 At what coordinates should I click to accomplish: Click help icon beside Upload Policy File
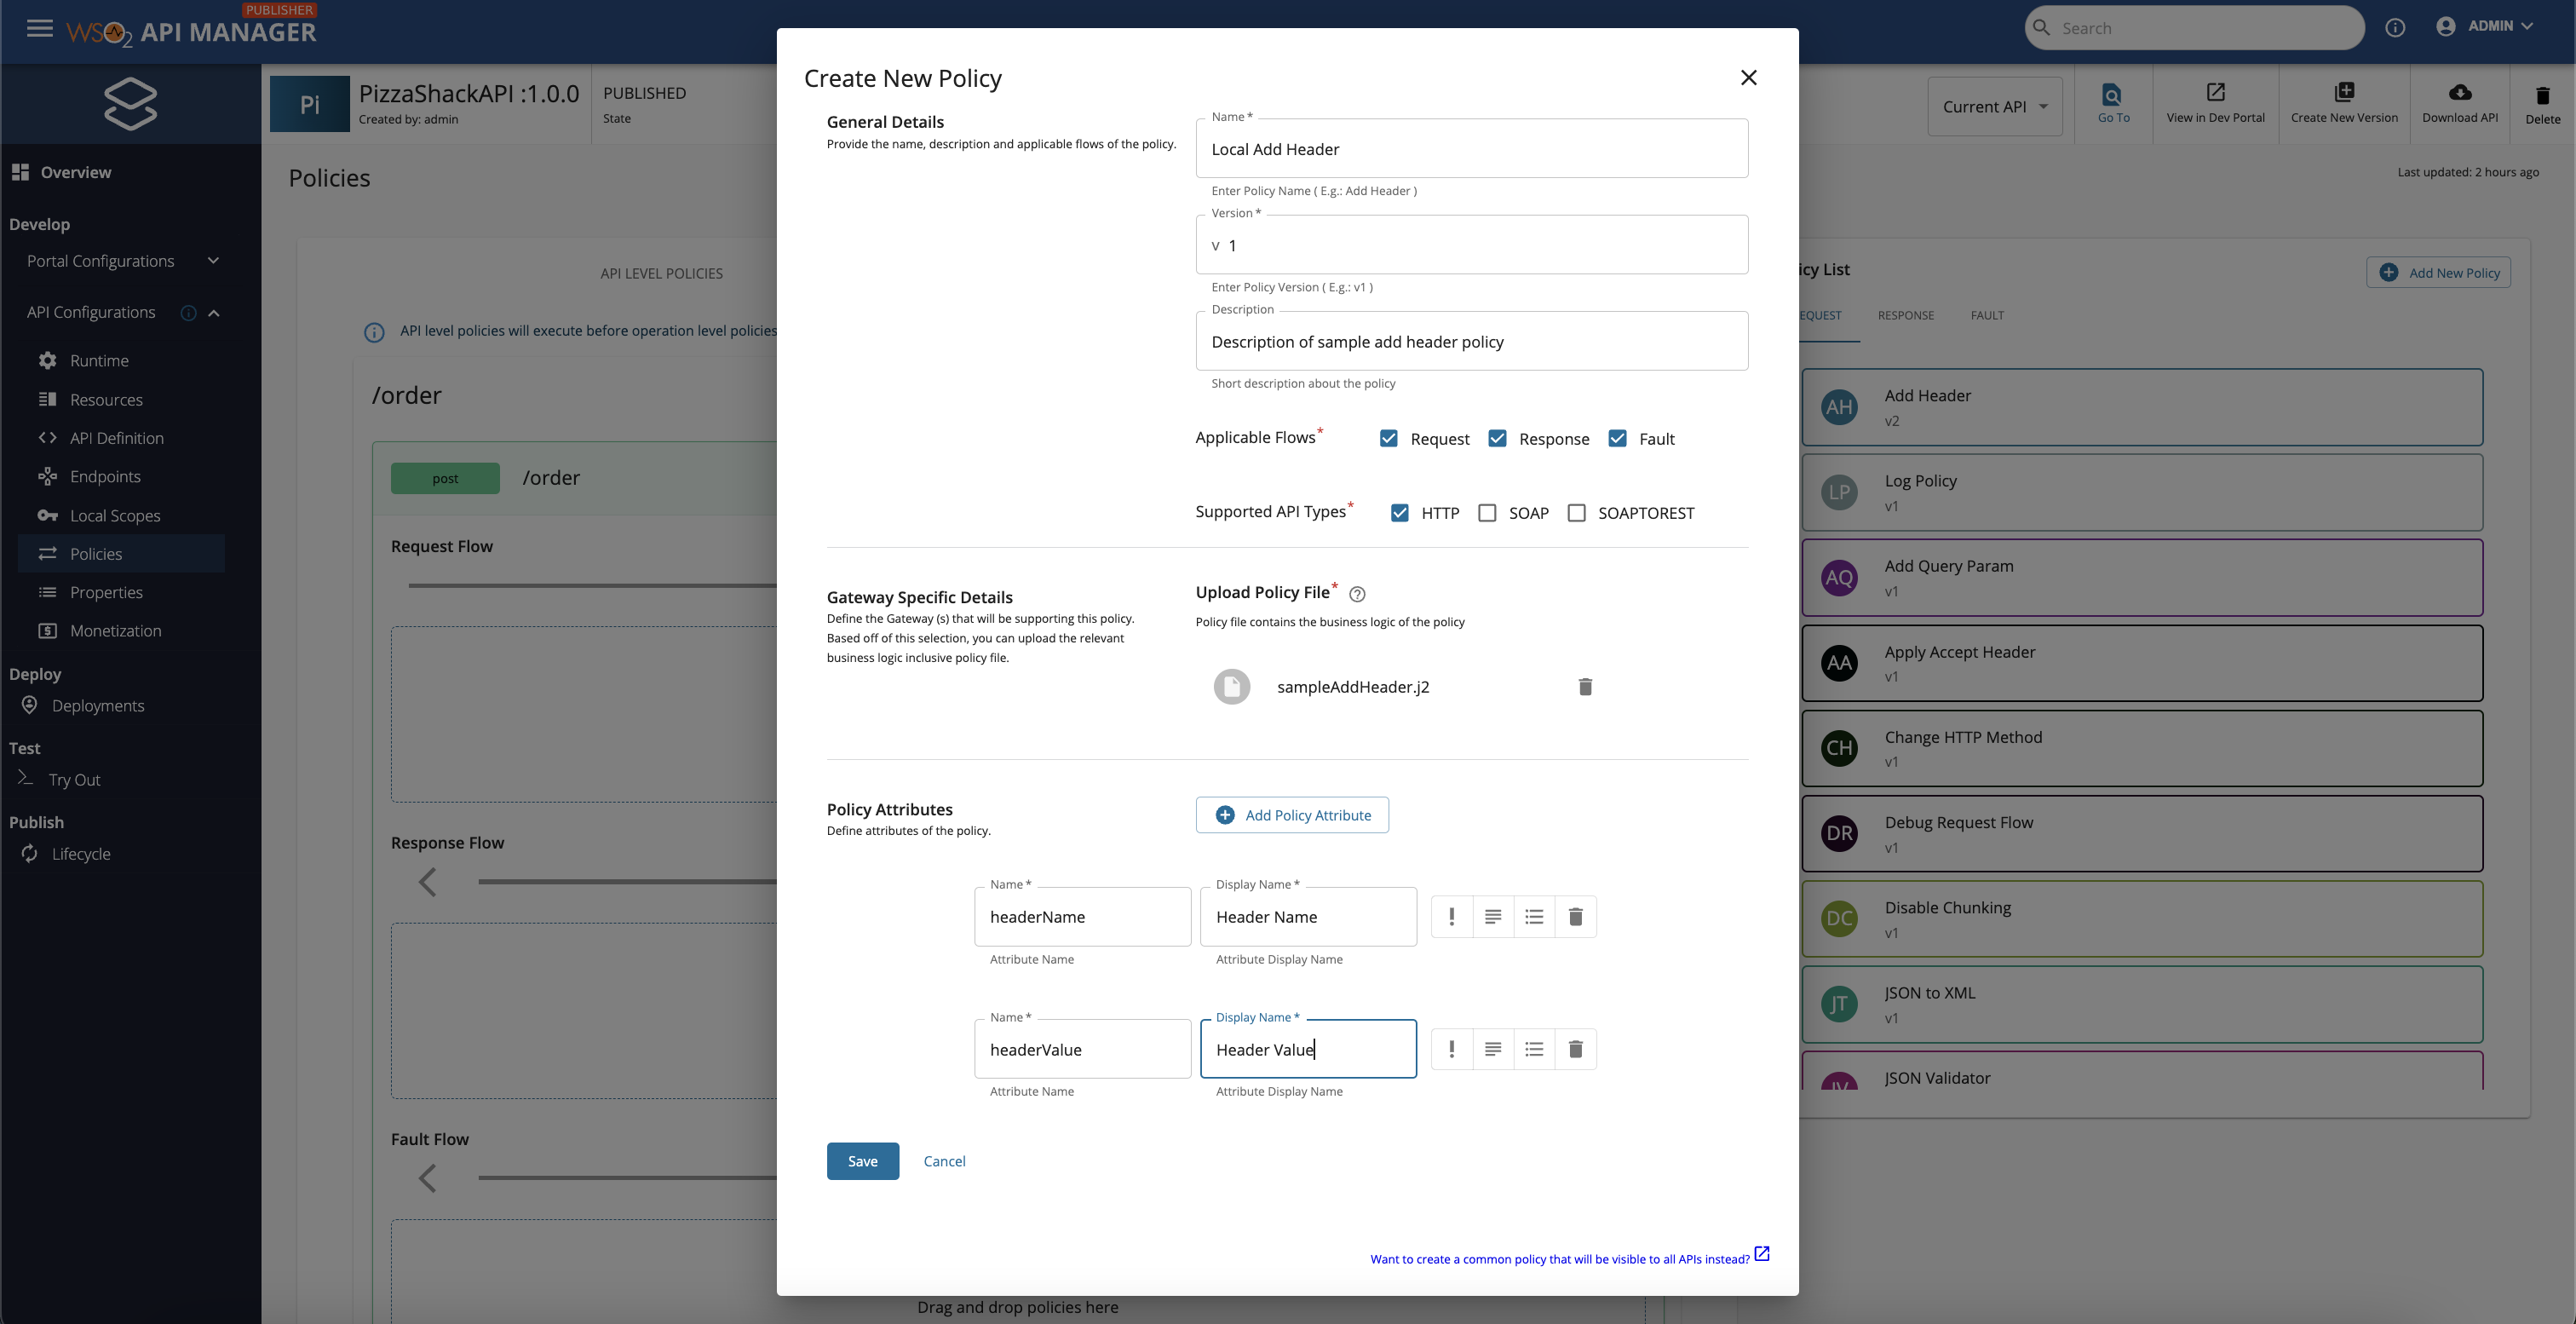1357,594
